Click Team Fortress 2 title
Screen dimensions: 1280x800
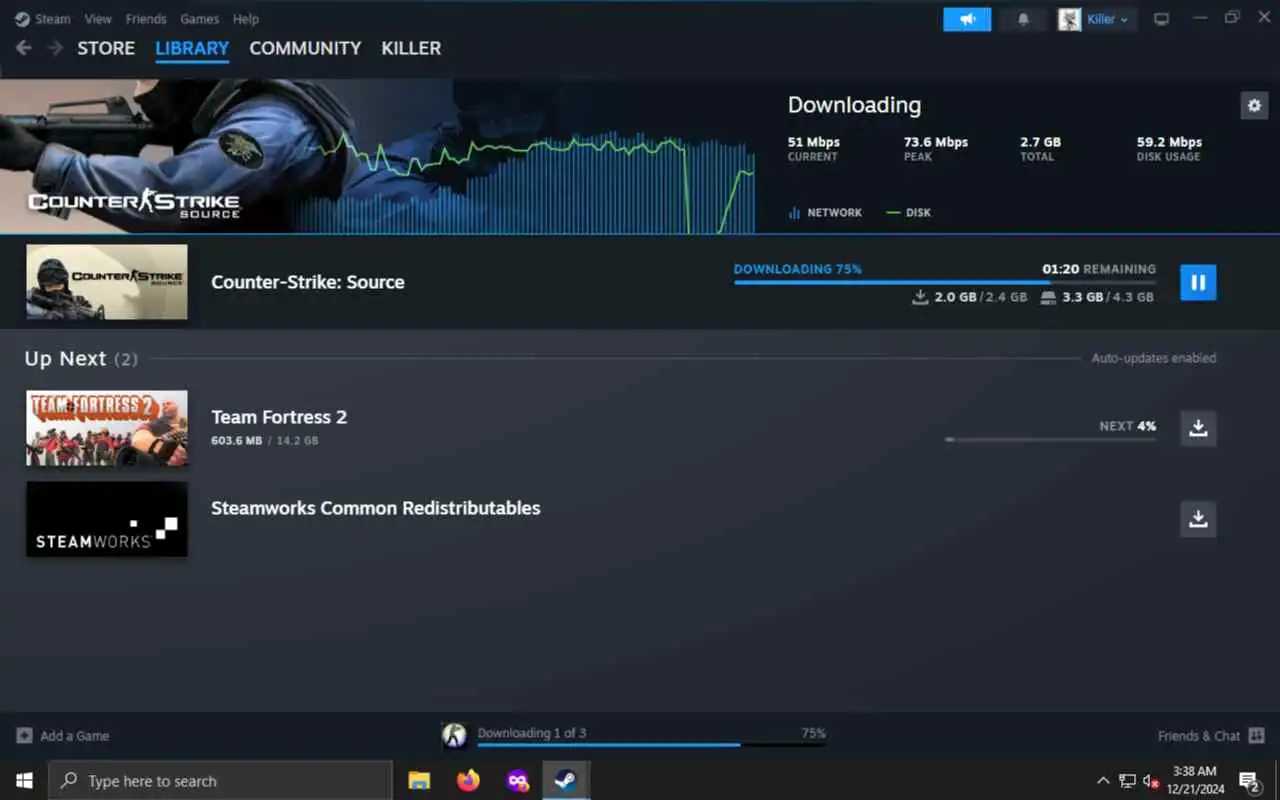click(279, 417)
